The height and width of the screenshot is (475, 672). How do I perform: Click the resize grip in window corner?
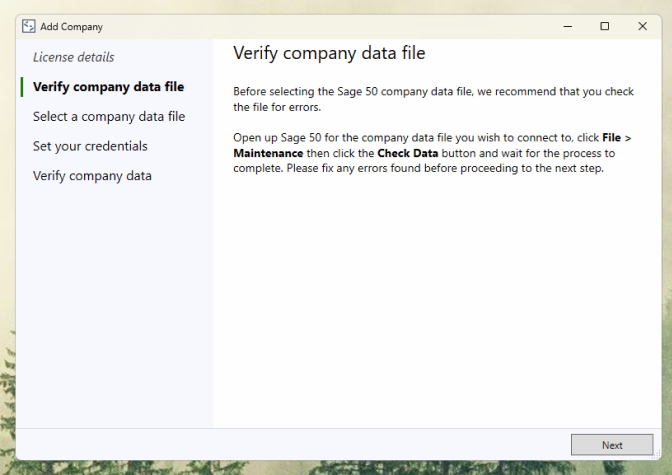tap(656, 455)
